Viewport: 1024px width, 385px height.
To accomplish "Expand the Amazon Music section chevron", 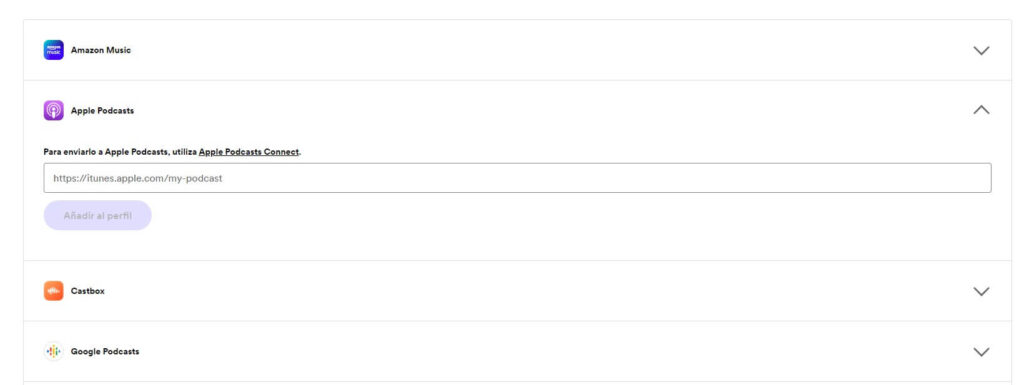I will (981, 50).
